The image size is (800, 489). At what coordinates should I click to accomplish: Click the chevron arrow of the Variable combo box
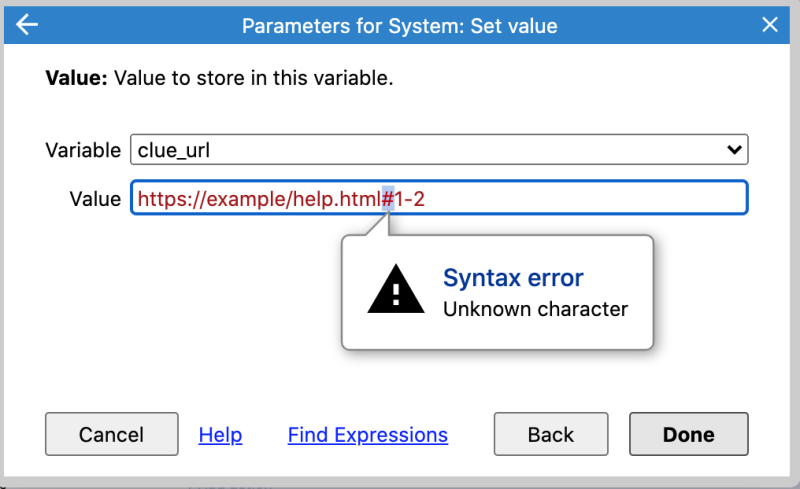pyautogui.click(x=734, y=150)
